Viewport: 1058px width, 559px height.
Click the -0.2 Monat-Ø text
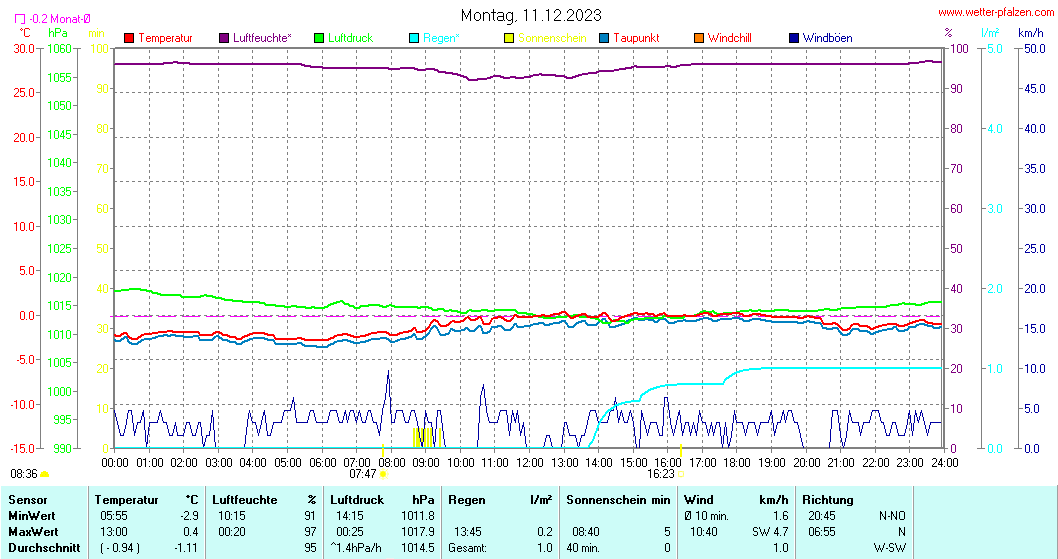pos(60,20)
